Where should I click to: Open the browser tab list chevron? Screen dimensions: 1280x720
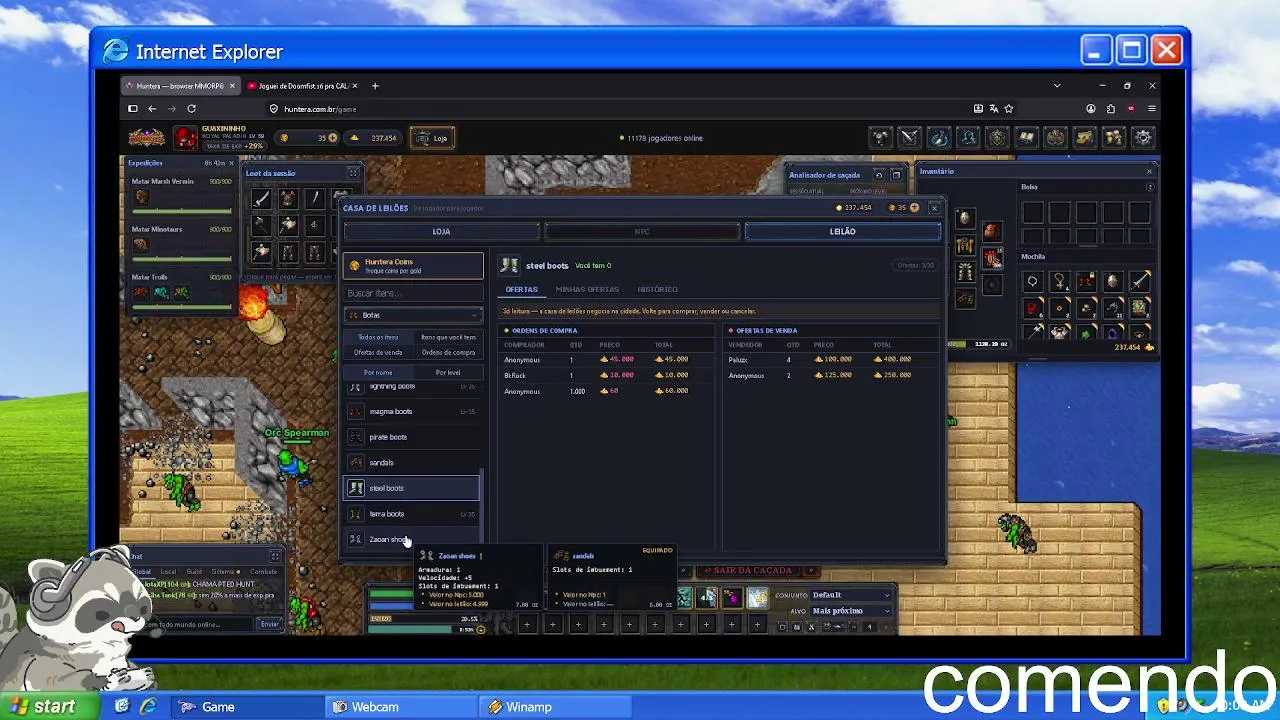(x=1057, y=86)
